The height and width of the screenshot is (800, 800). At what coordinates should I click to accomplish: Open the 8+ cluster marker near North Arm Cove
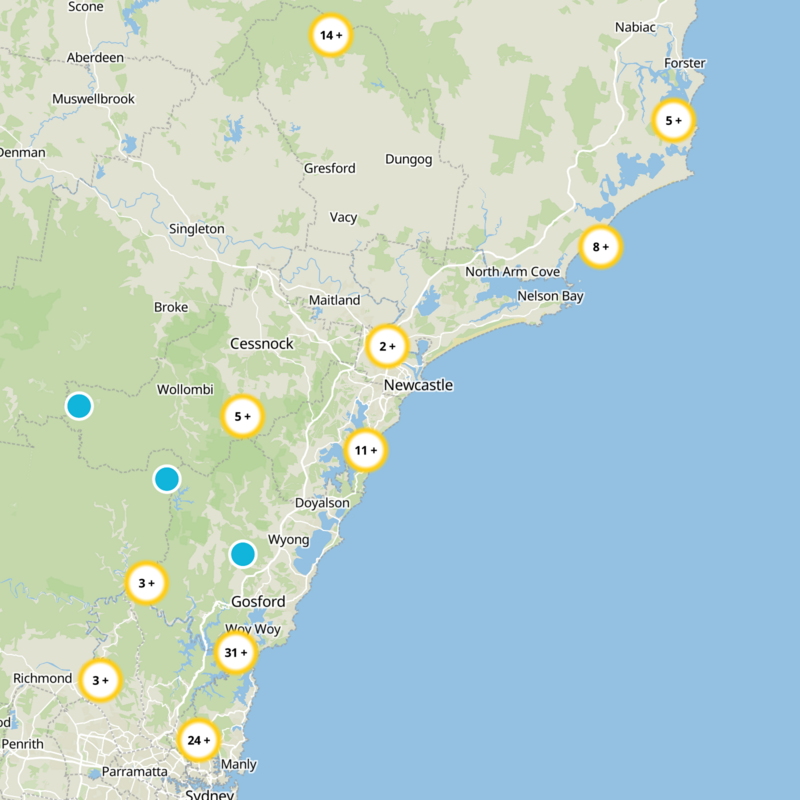(601, 247)
